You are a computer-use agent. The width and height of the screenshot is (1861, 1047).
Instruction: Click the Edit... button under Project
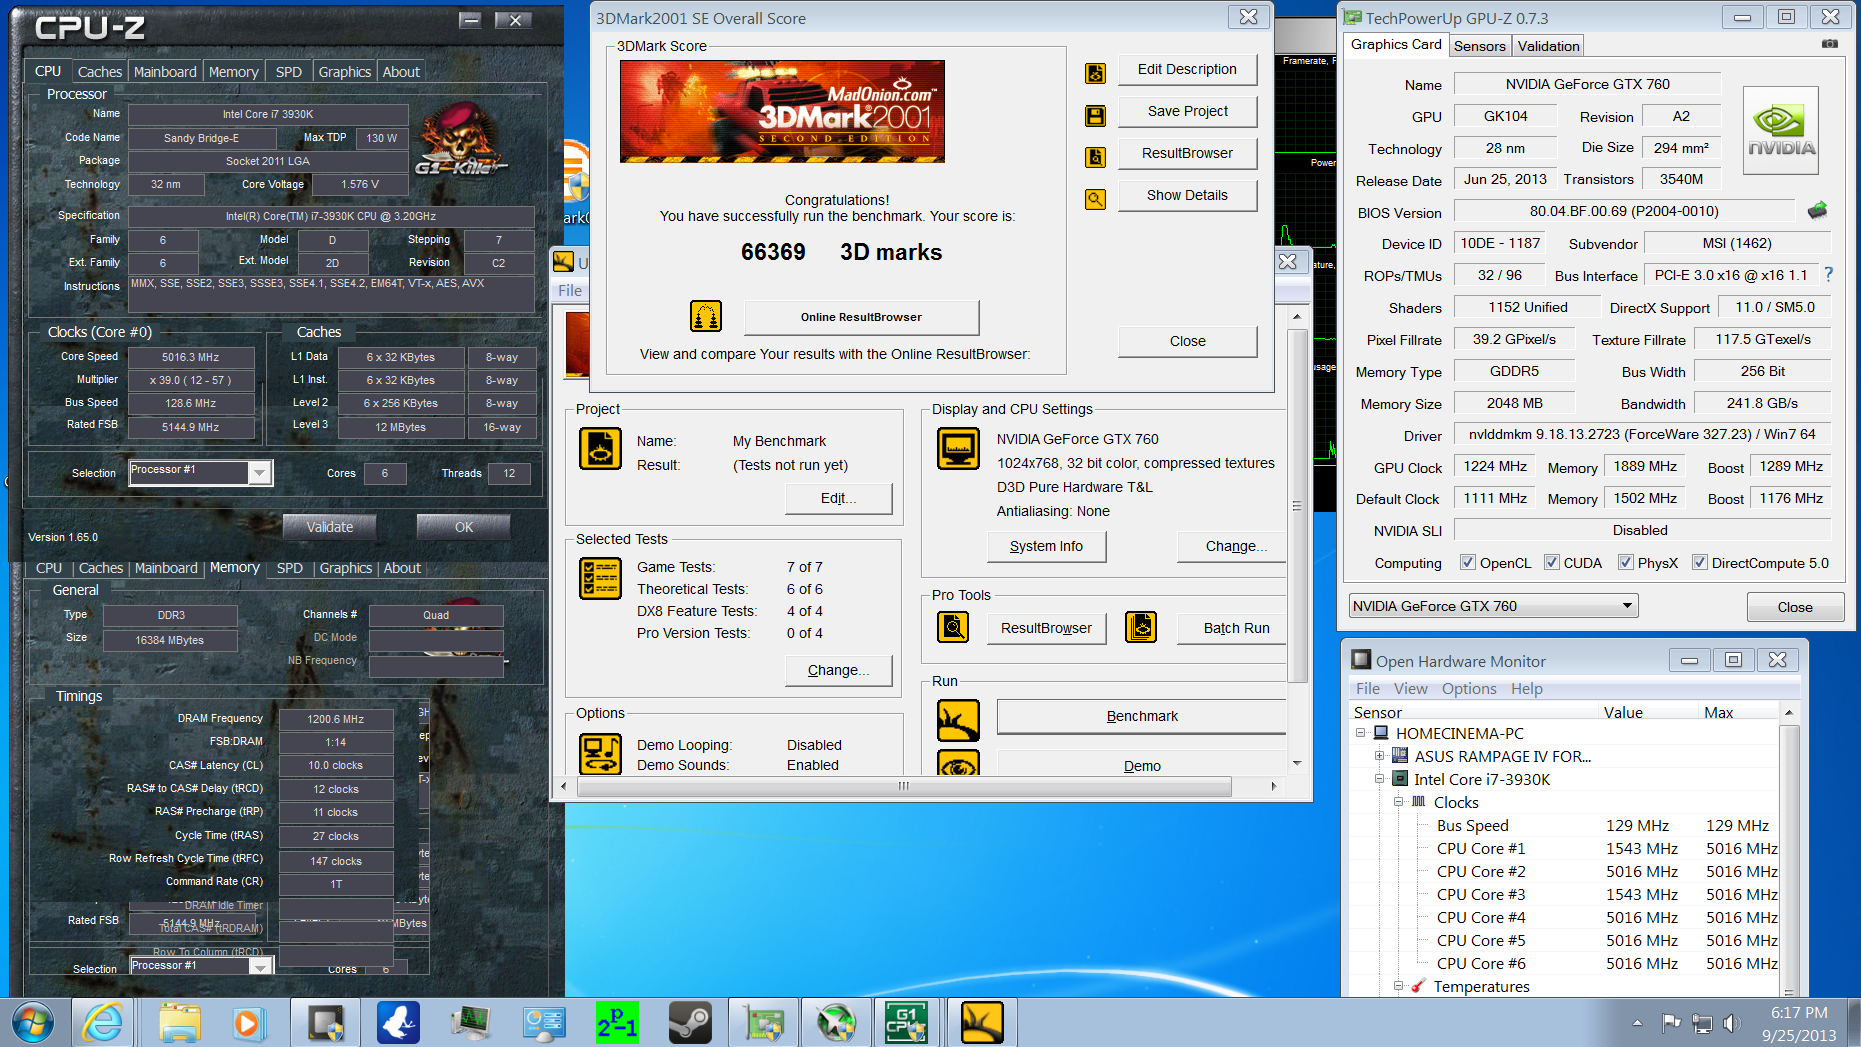838,498
